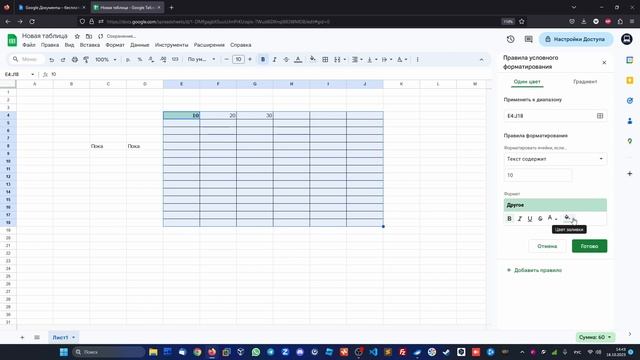
Task: Click the Настройки Доступа share button
Action: tap(576, 39)
